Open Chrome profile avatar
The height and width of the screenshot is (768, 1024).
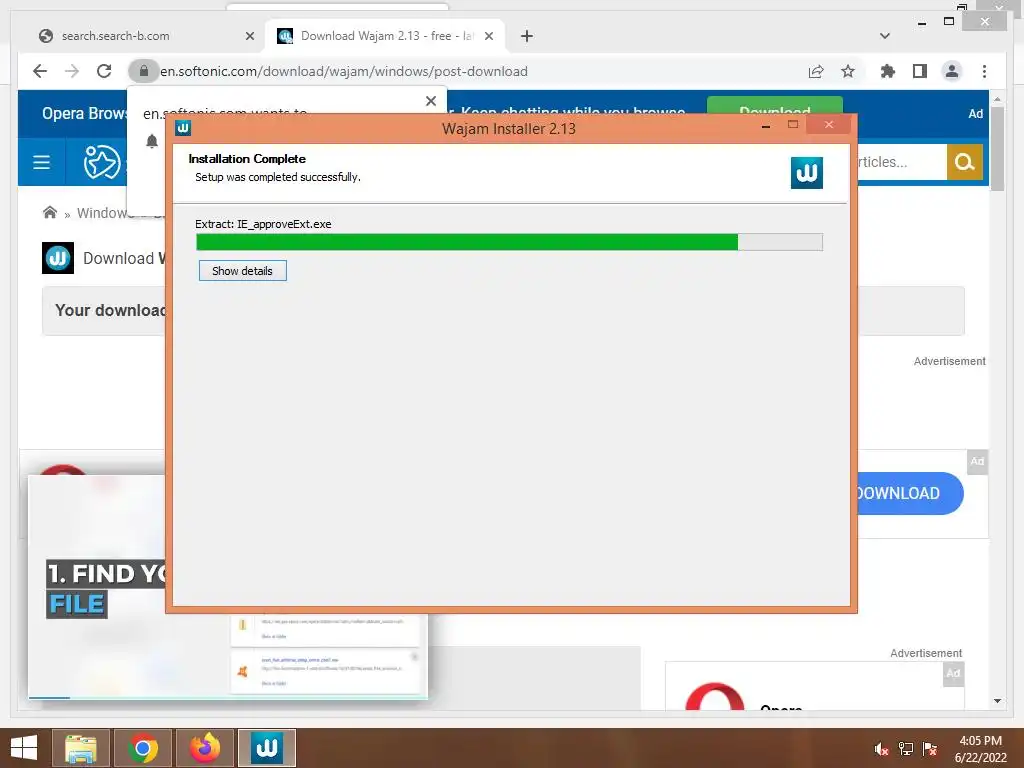coord(952,71)
